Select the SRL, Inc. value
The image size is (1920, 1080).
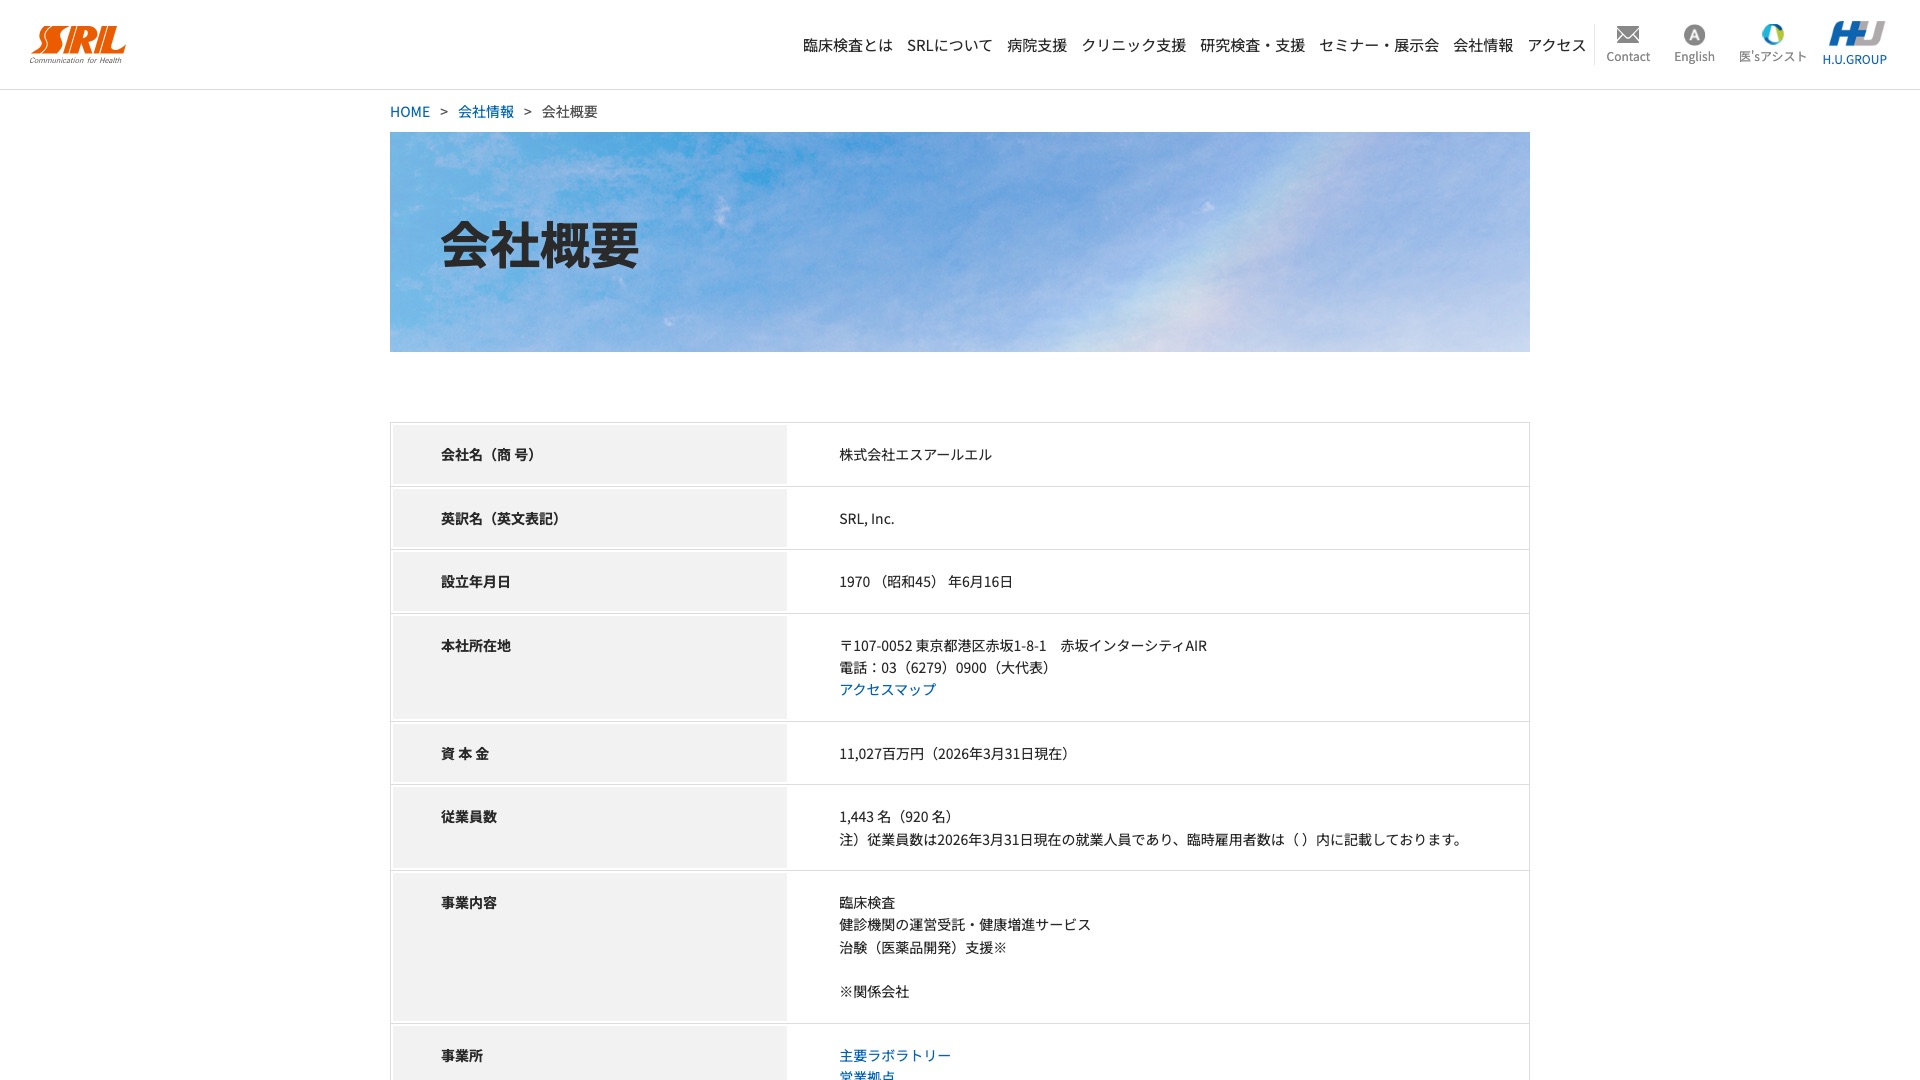[x=867, y=518]
